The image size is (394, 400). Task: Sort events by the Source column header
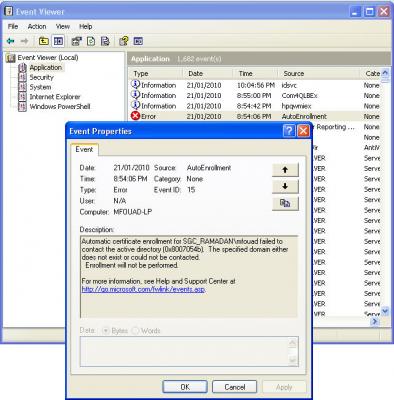click(319, 73)
